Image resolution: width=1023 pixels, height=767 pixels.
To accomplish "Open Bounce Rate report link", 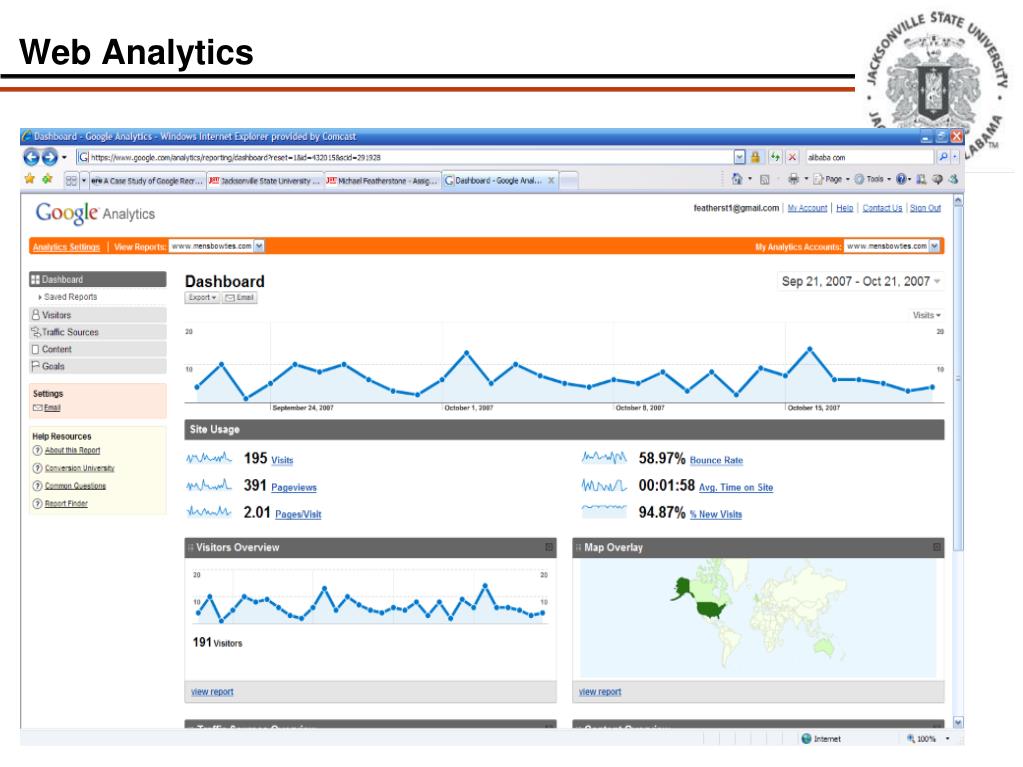I will coord(716,460).
